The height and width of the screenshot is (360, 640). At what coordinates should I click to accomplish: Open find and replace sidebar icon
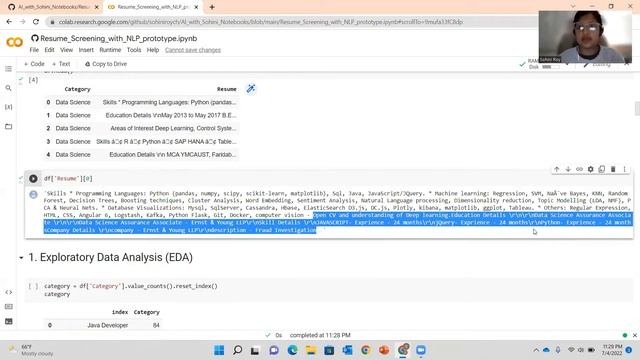[x=9, y=88]
